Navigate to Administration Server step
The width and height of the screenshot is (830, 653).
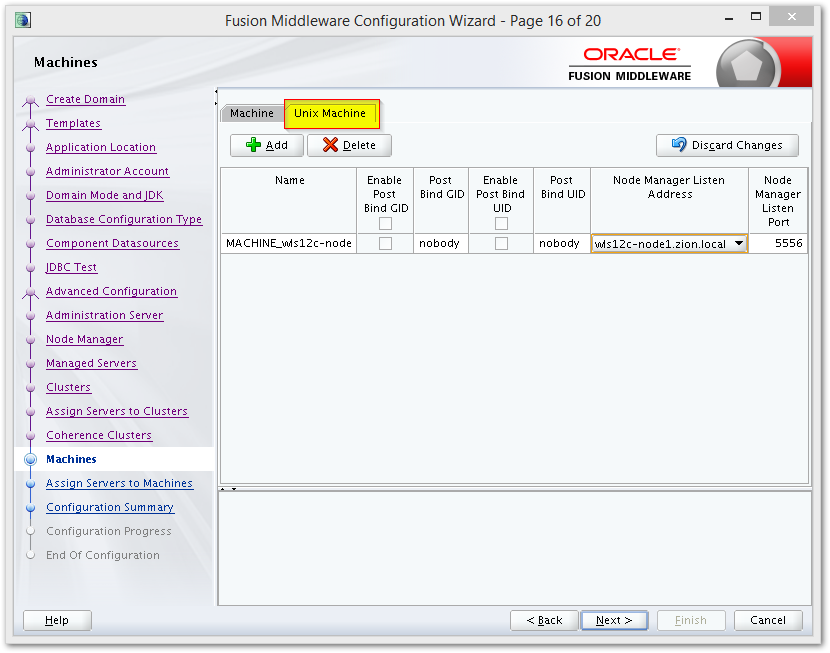pyautogui.click(x=104, y=315)
